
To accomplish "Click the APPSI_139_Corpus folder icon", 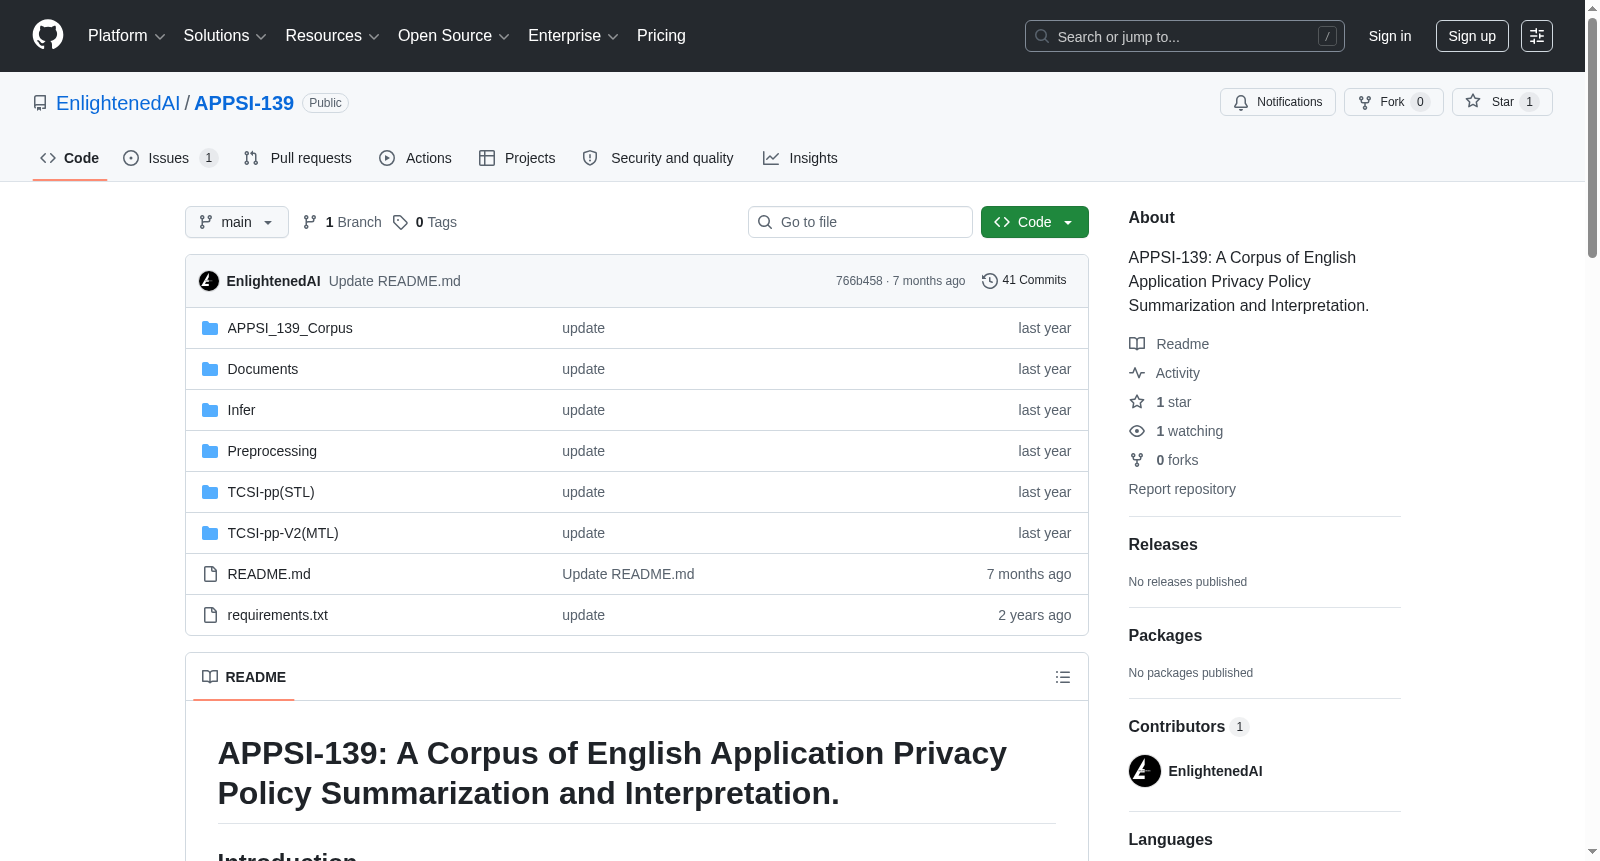I will click(x=210, y=328).
